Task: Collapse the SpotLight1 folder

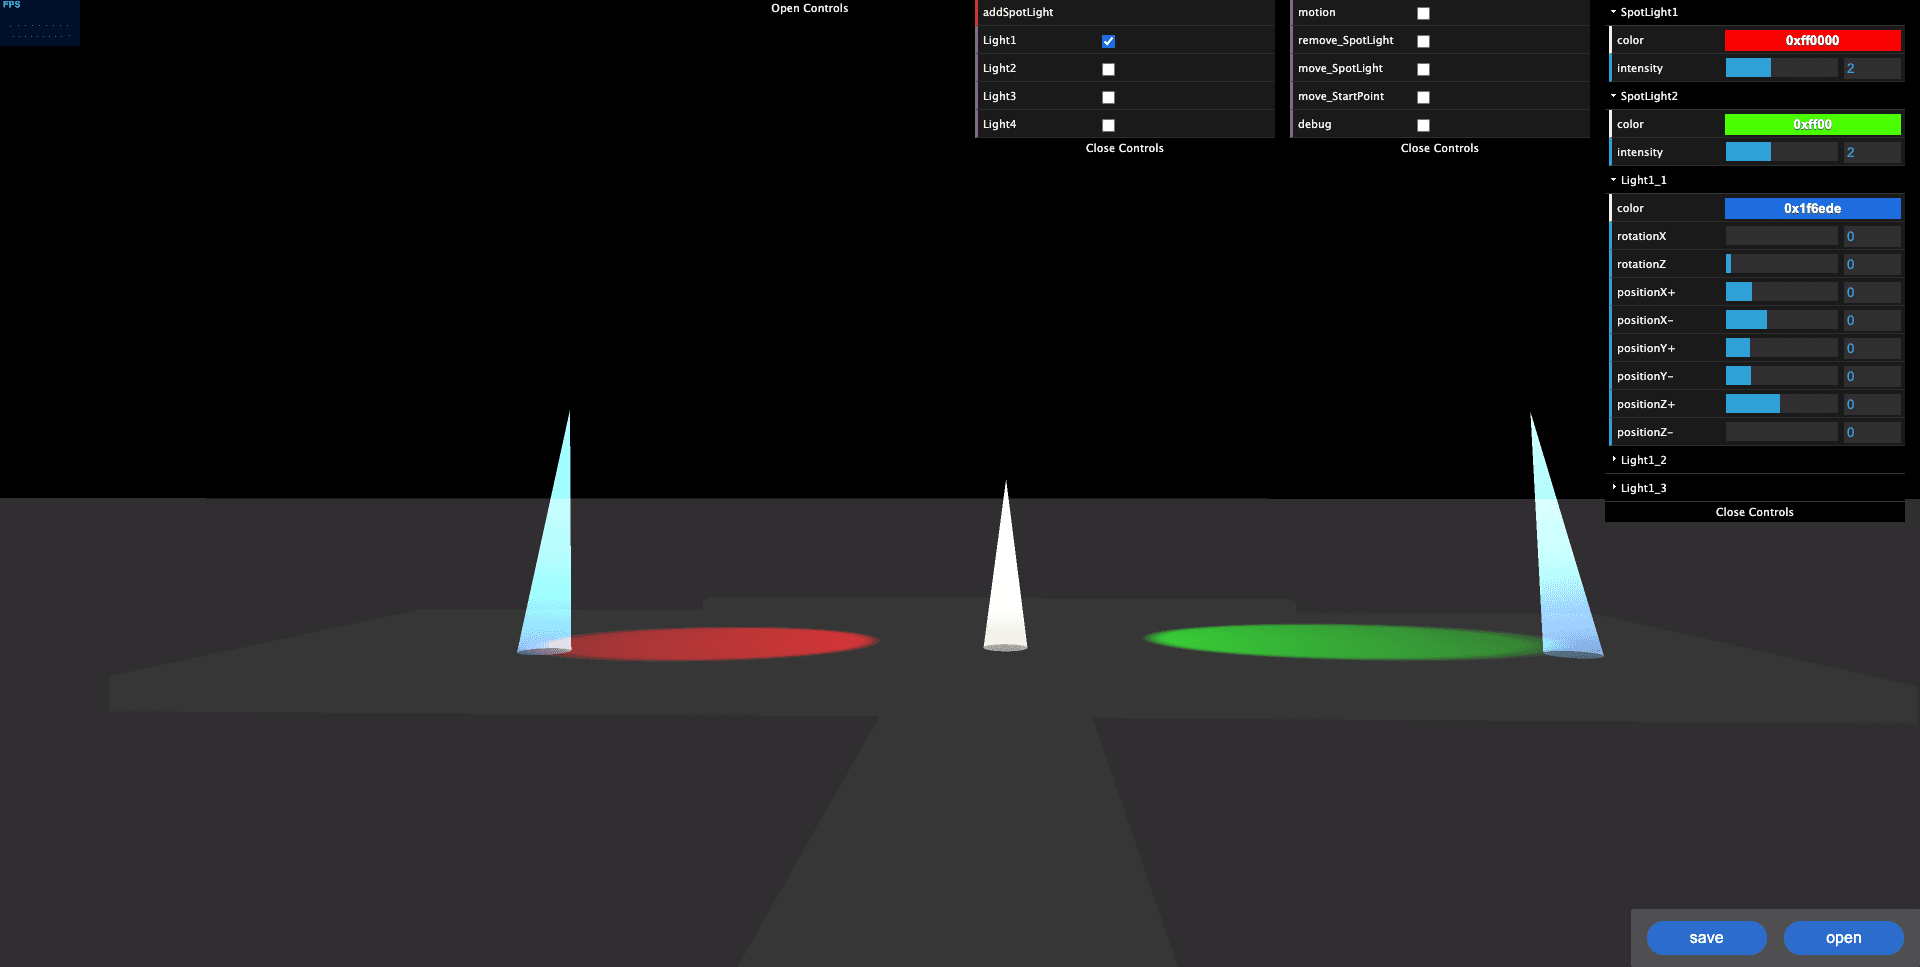Action: click(1649, 12)
